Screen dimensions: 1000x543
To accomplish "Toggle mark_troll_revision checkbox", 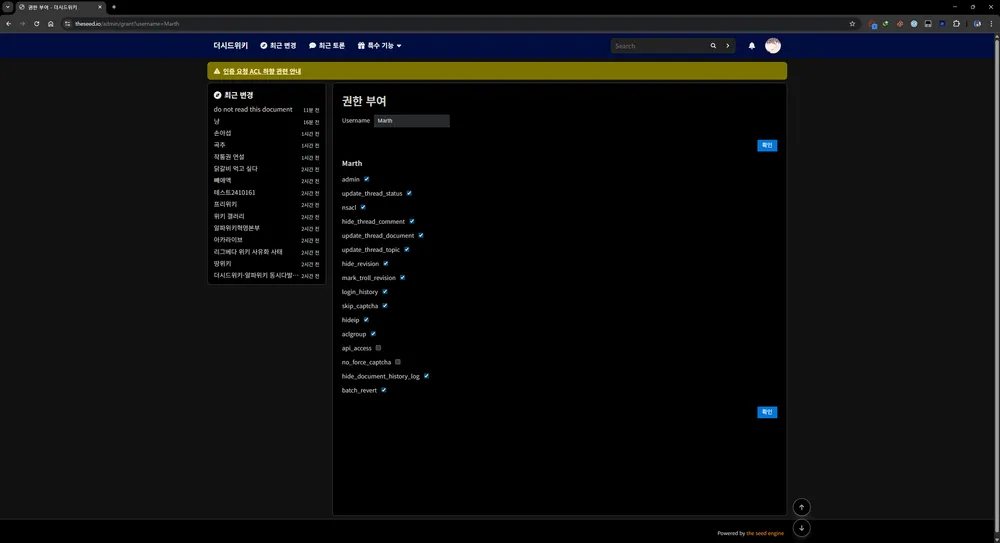I will click(402, 278).
